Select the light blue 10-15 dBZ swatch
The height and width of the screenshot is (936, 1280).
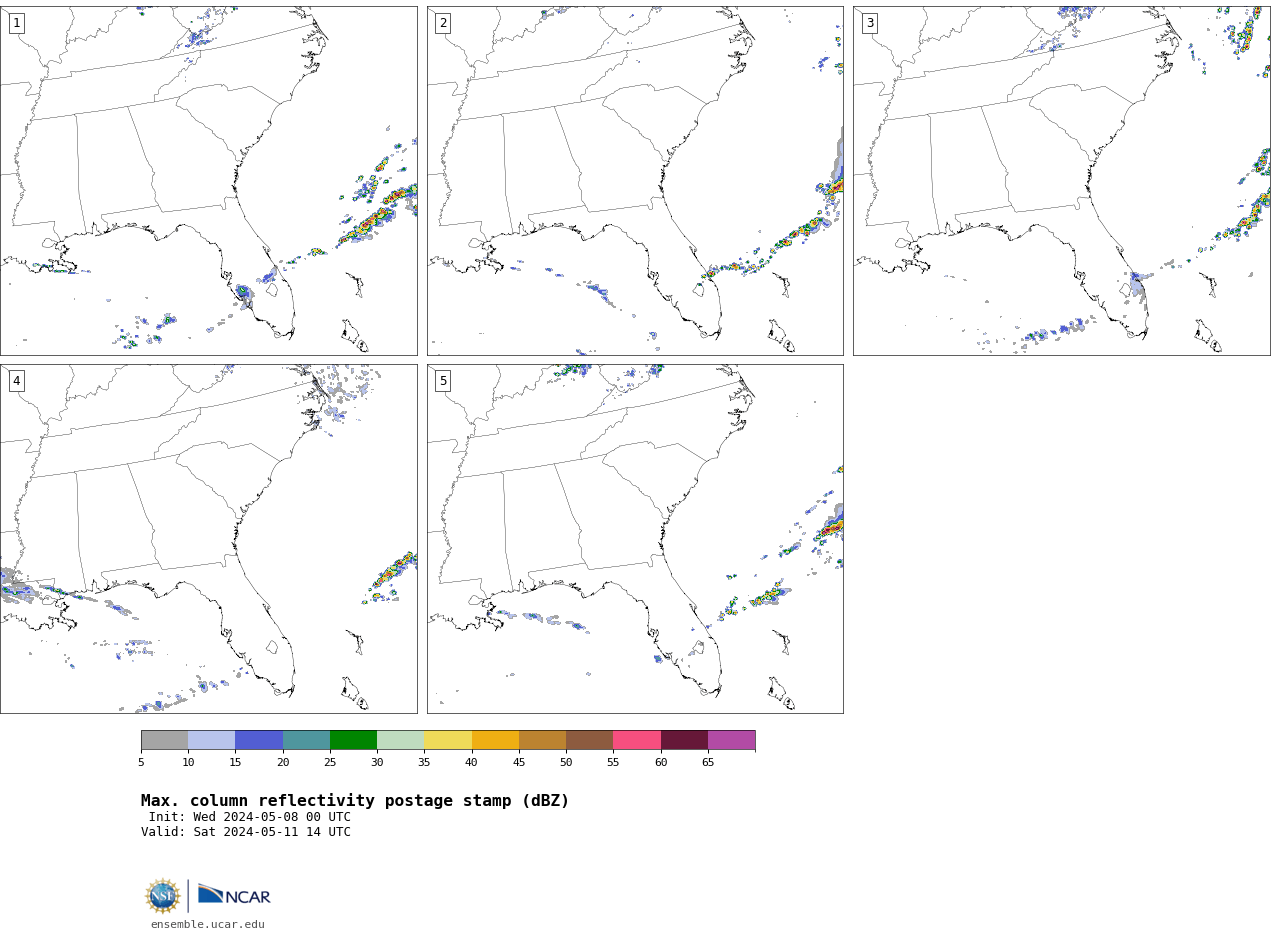coord(211,740)
